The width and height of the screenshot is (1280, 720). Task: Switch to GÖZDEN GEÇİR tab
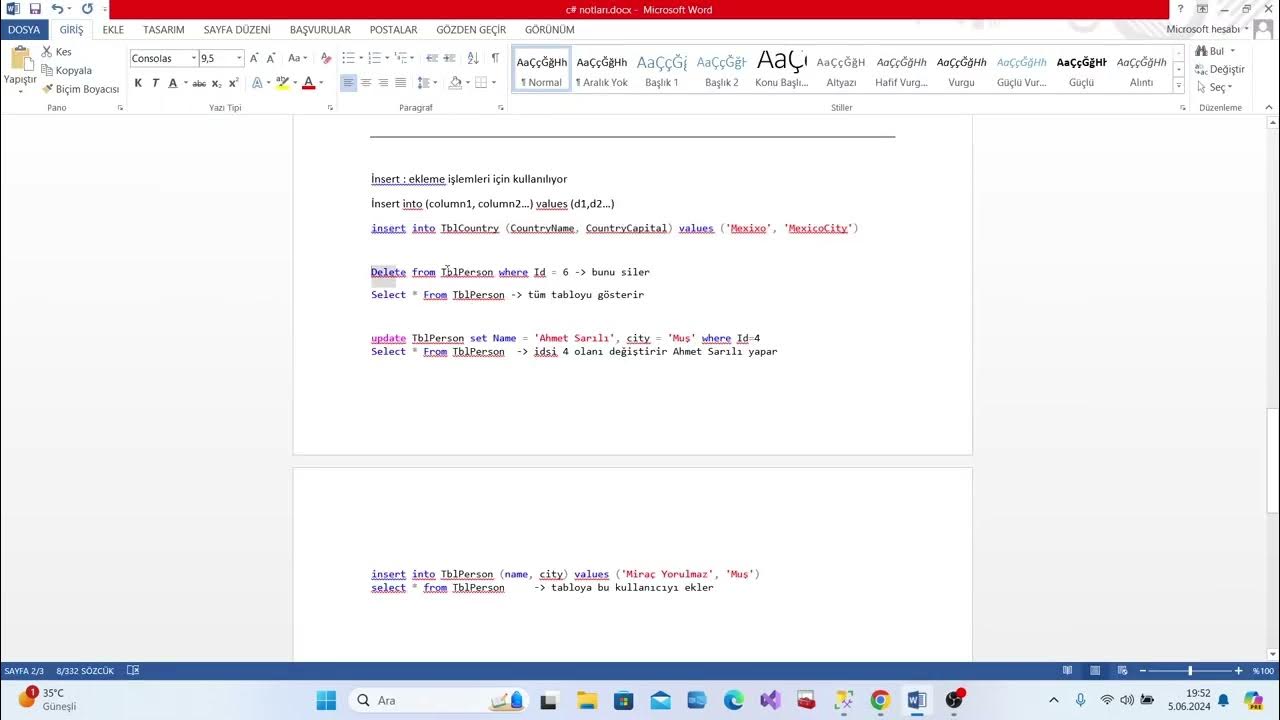[471, 30]
